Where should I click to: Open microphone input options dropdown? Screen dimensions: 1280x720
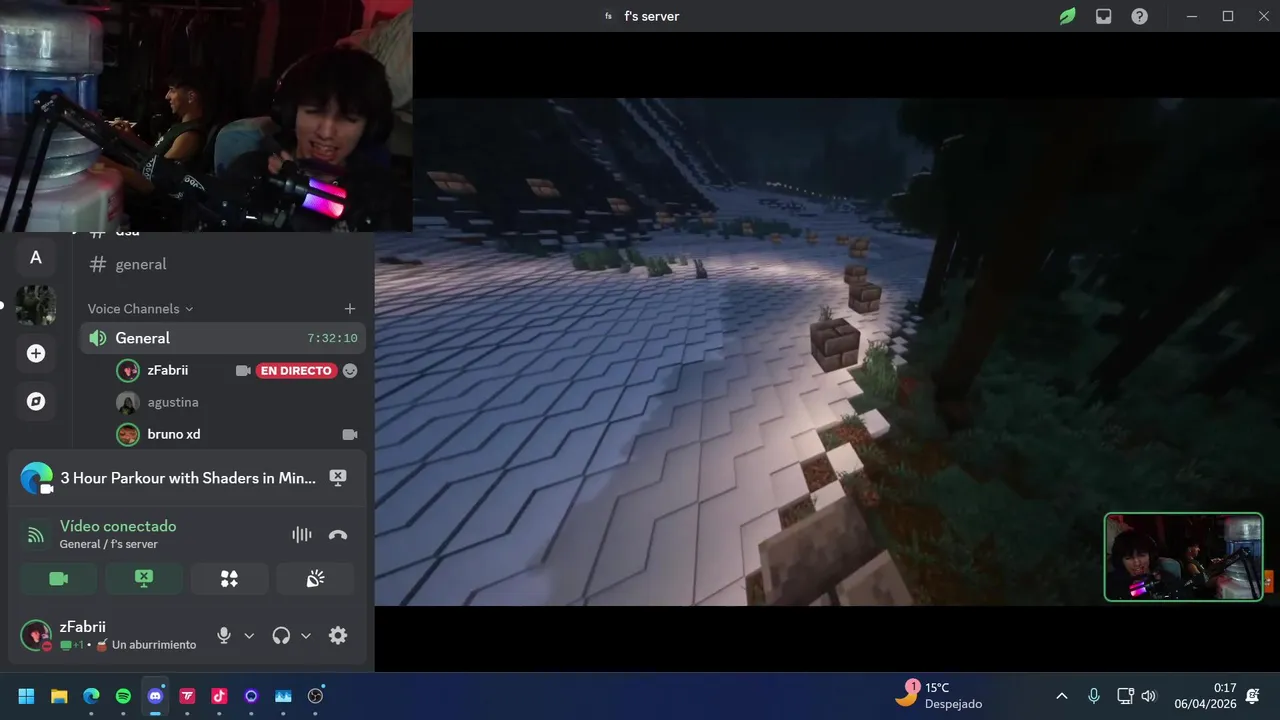pyautogui.click(x=249, y=635)
